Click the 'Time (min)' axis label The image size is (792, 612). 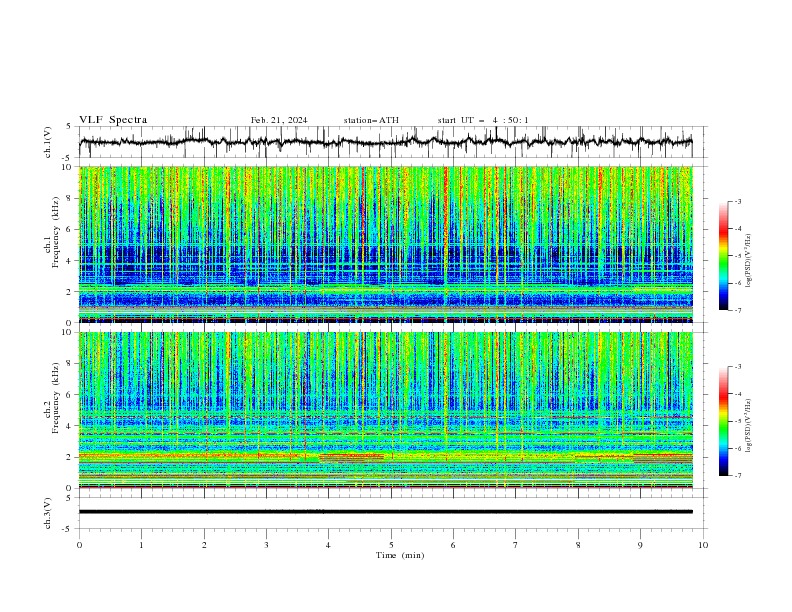pos(400,555)
